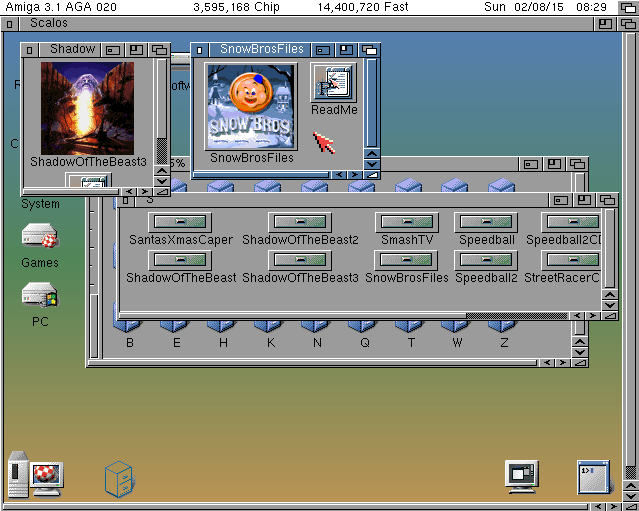
Task: Click the date and time display
Action: click(545, 7)
